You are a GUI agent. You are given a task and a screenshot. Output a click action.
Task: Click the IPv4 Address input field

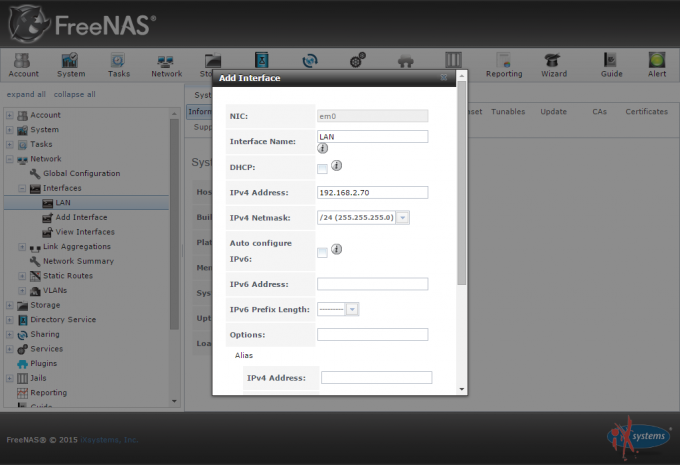pyautogui.click(x=372, y=192)
